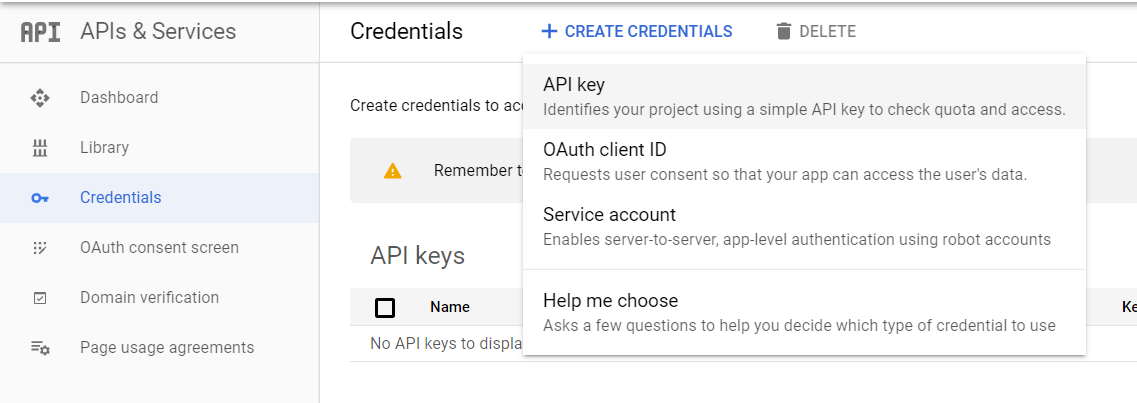Open the OAuth consent screen page
The image size is (1137, 403).
pos(160,248)
